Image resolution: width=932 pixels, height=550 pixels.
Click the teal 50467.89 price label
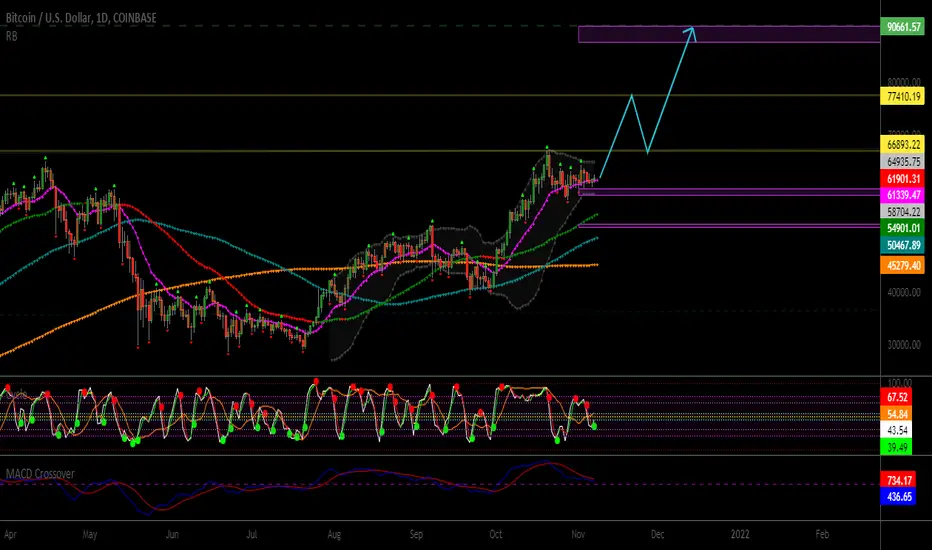point(902,245)
